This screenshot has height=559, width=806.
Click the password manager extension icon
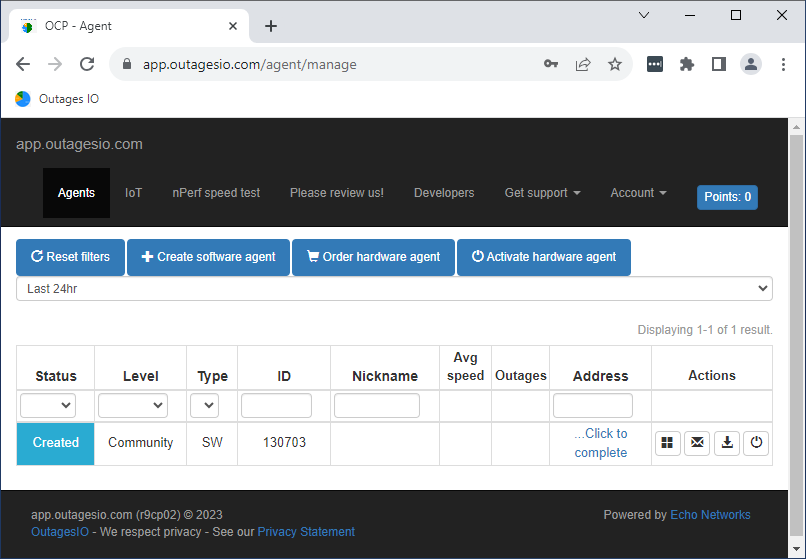click(655, 64)
